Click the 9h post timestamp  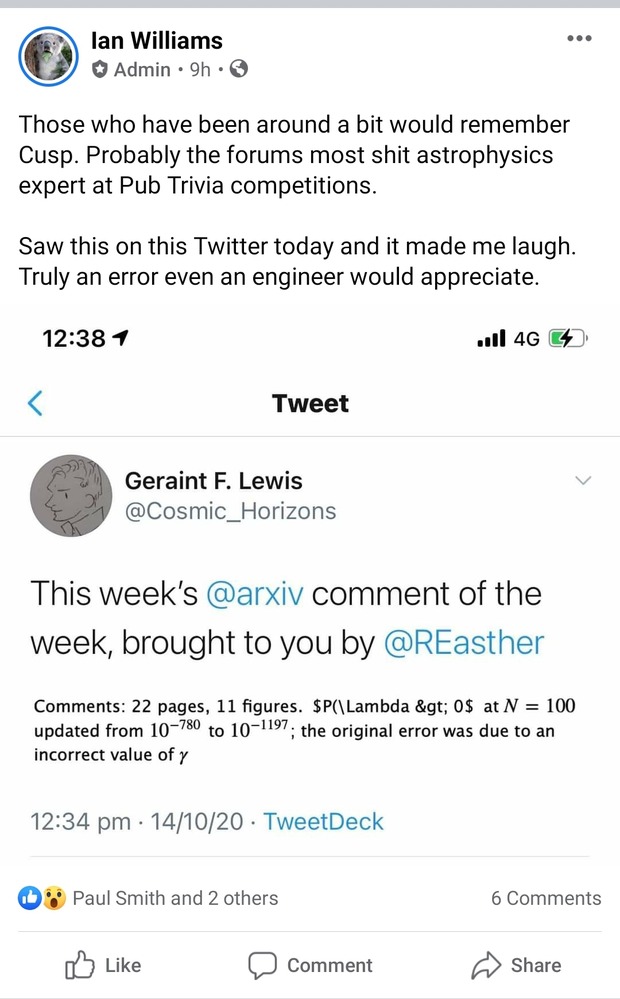[200, 70]
